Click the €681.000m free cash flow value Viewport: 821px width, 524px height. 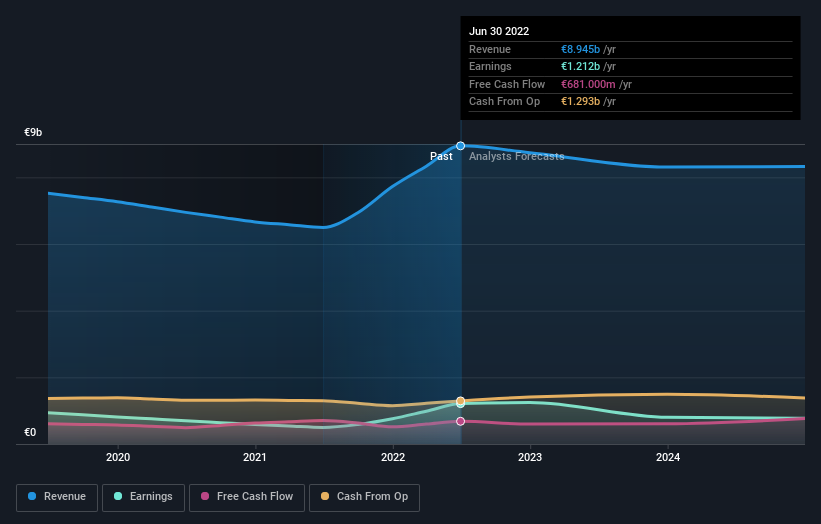(588, 84)
